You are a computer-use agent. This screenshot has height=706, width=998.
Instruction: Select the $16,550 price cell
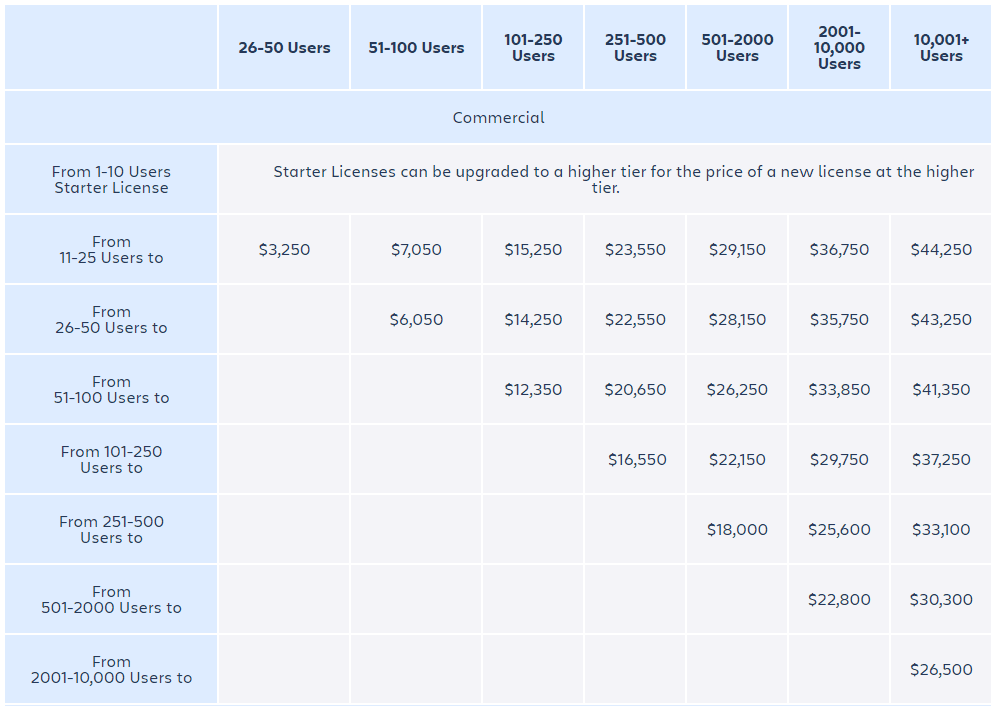point(635,460)
